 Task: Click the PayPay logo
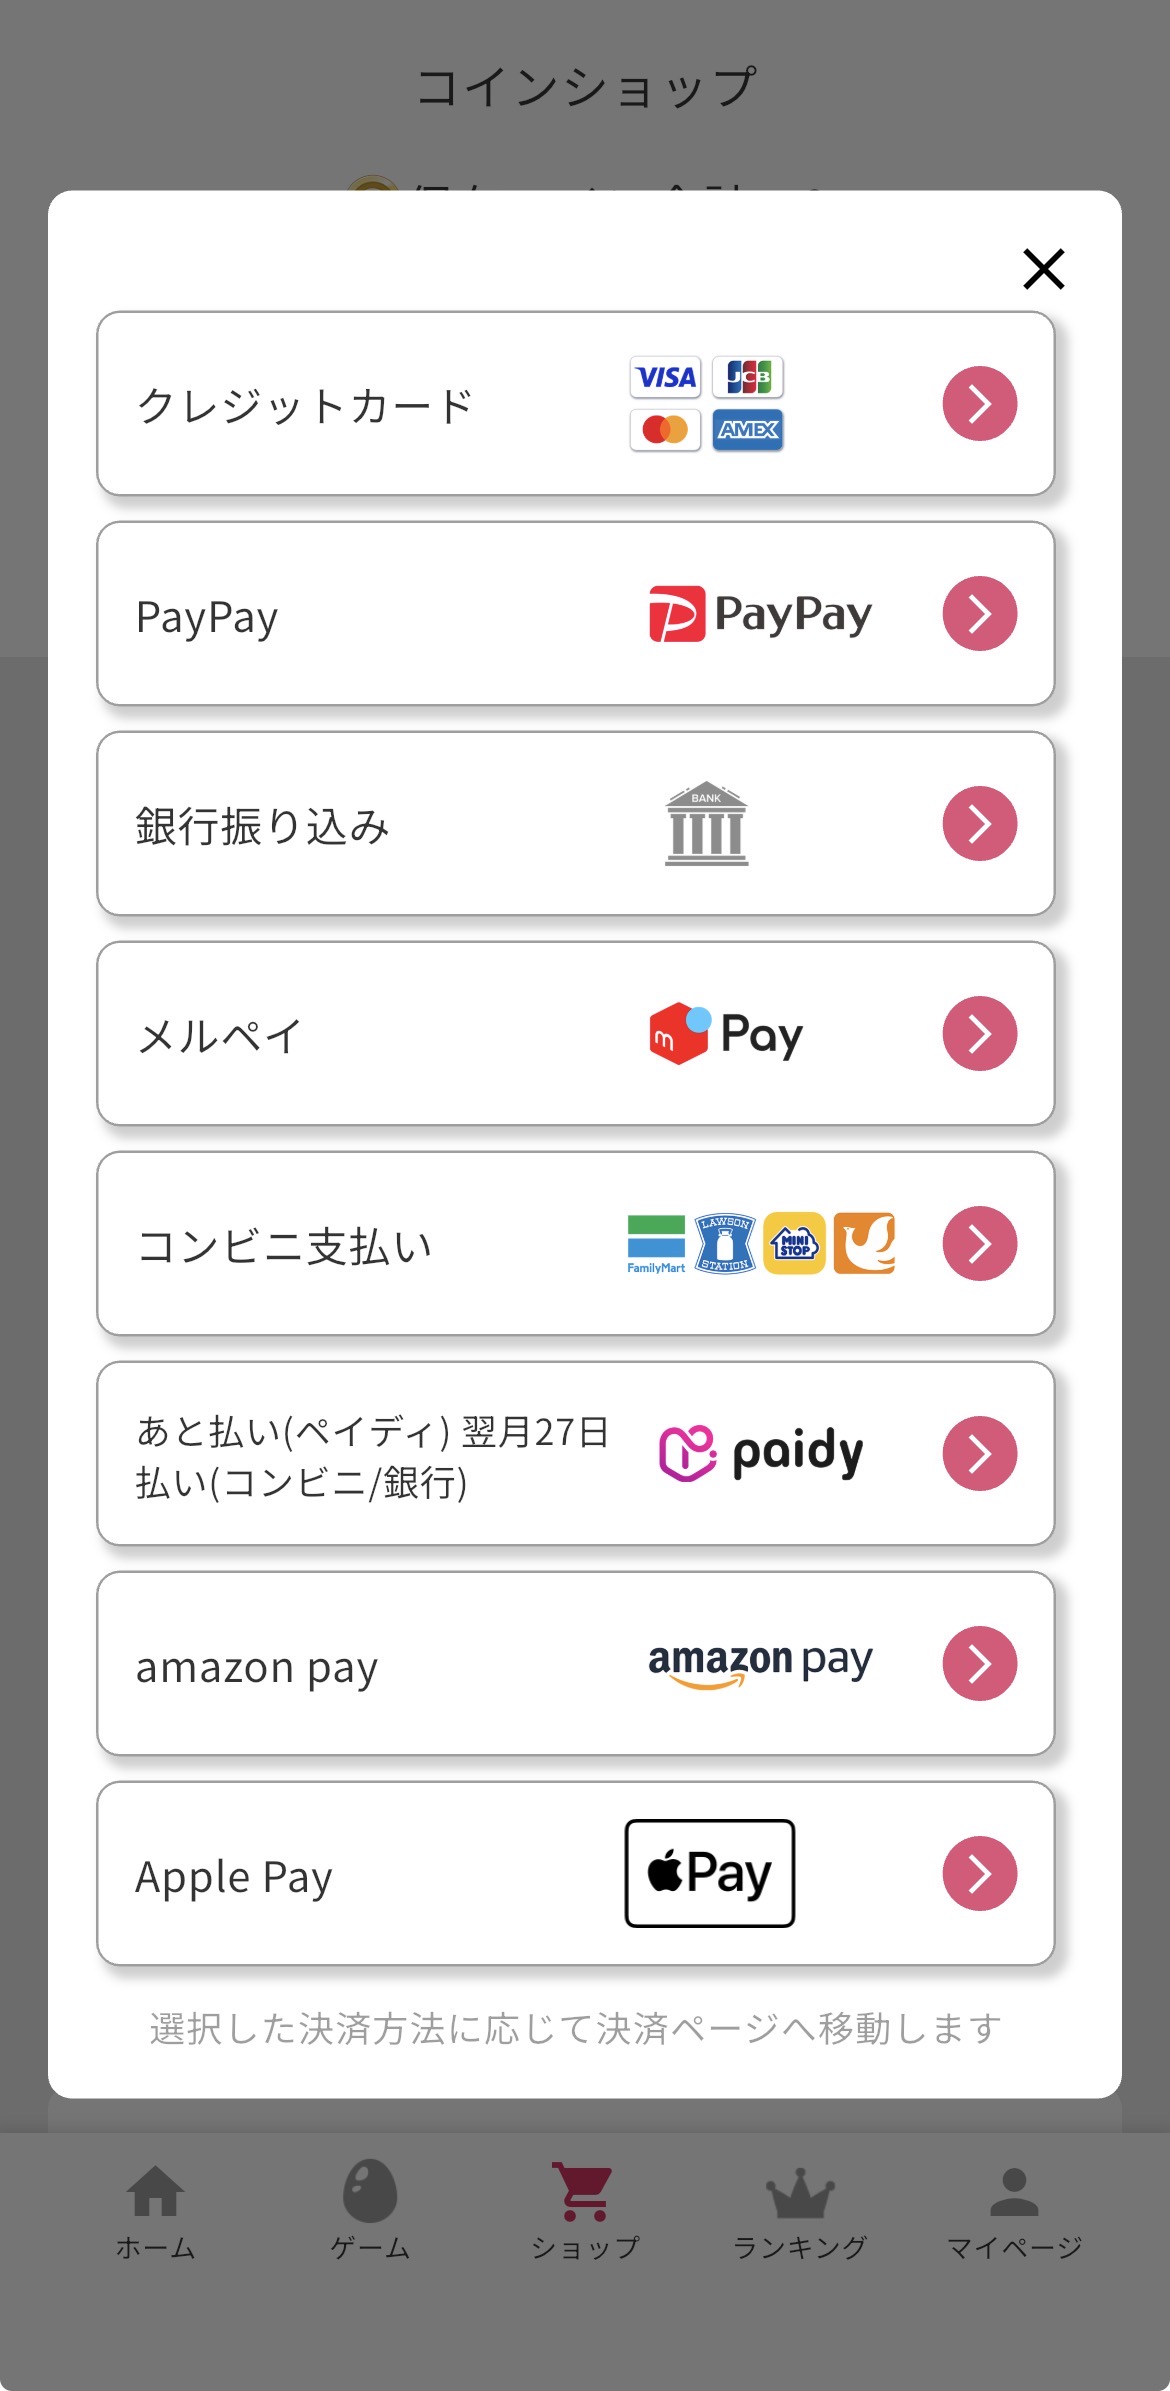tap(760, 614)
